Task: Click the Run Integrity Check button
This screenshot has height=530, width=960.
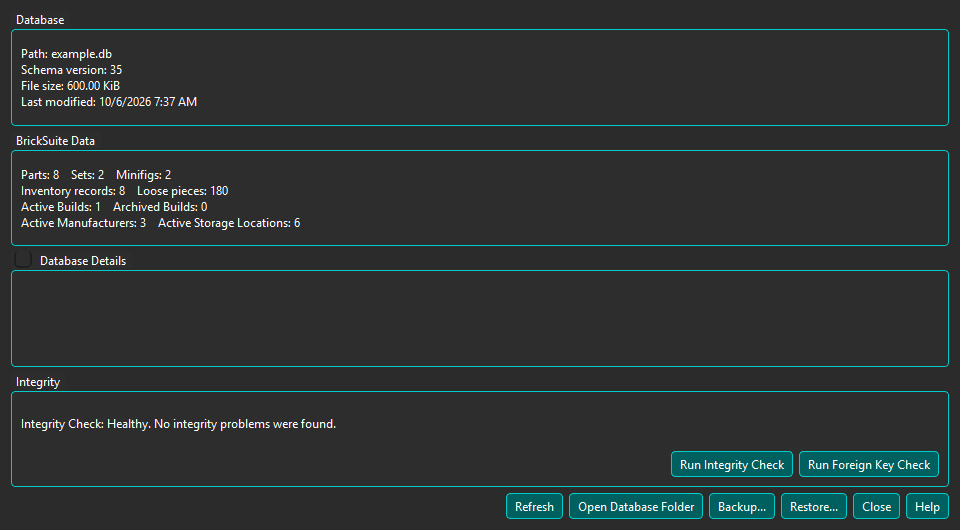Action: point(732,465)
